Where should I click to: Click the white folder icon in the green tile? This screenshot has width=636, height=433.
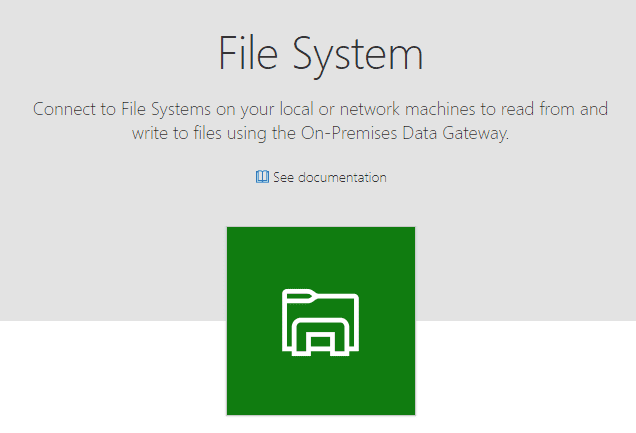320,322
